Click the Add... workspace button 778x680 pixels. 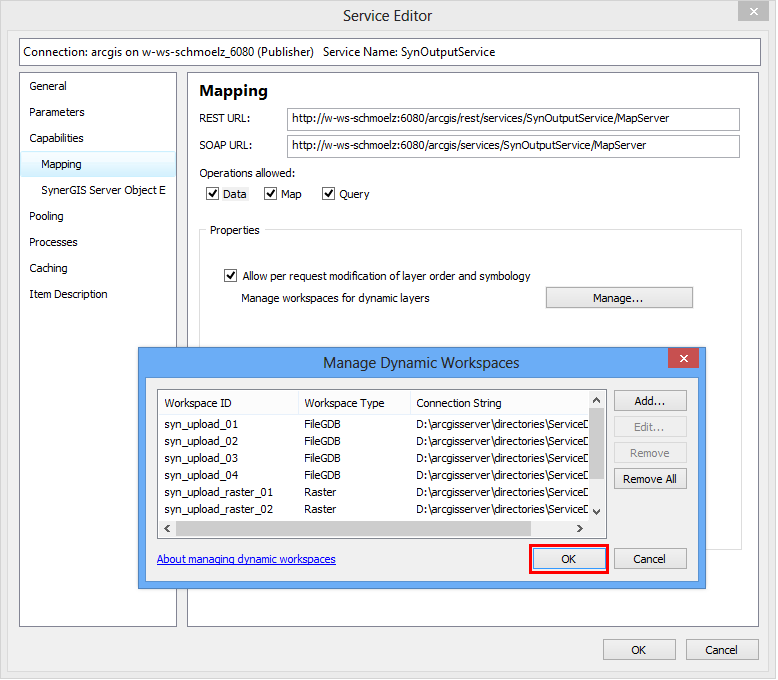pos(650,401)
